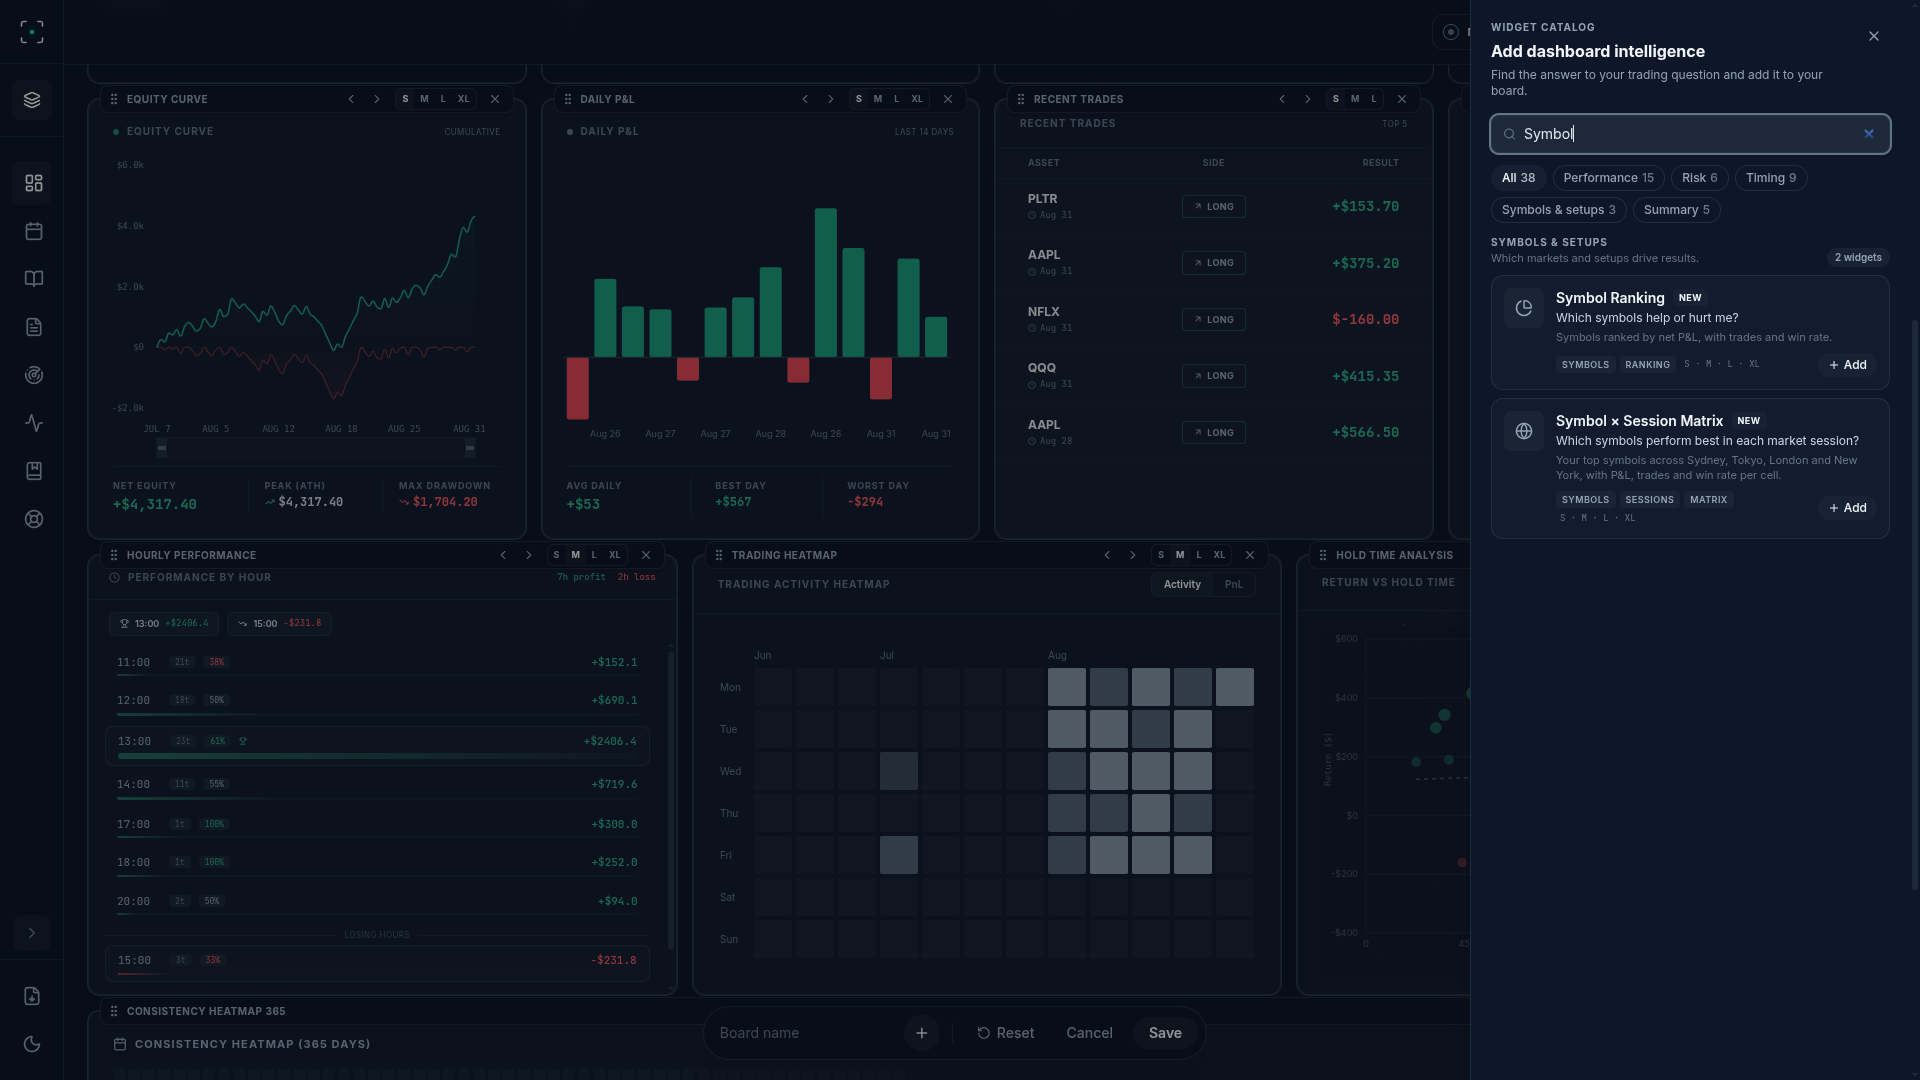Screen dimensions: 1920x1080
Task: Grab the Equity Curve widget drag handle
Action: 114,99
